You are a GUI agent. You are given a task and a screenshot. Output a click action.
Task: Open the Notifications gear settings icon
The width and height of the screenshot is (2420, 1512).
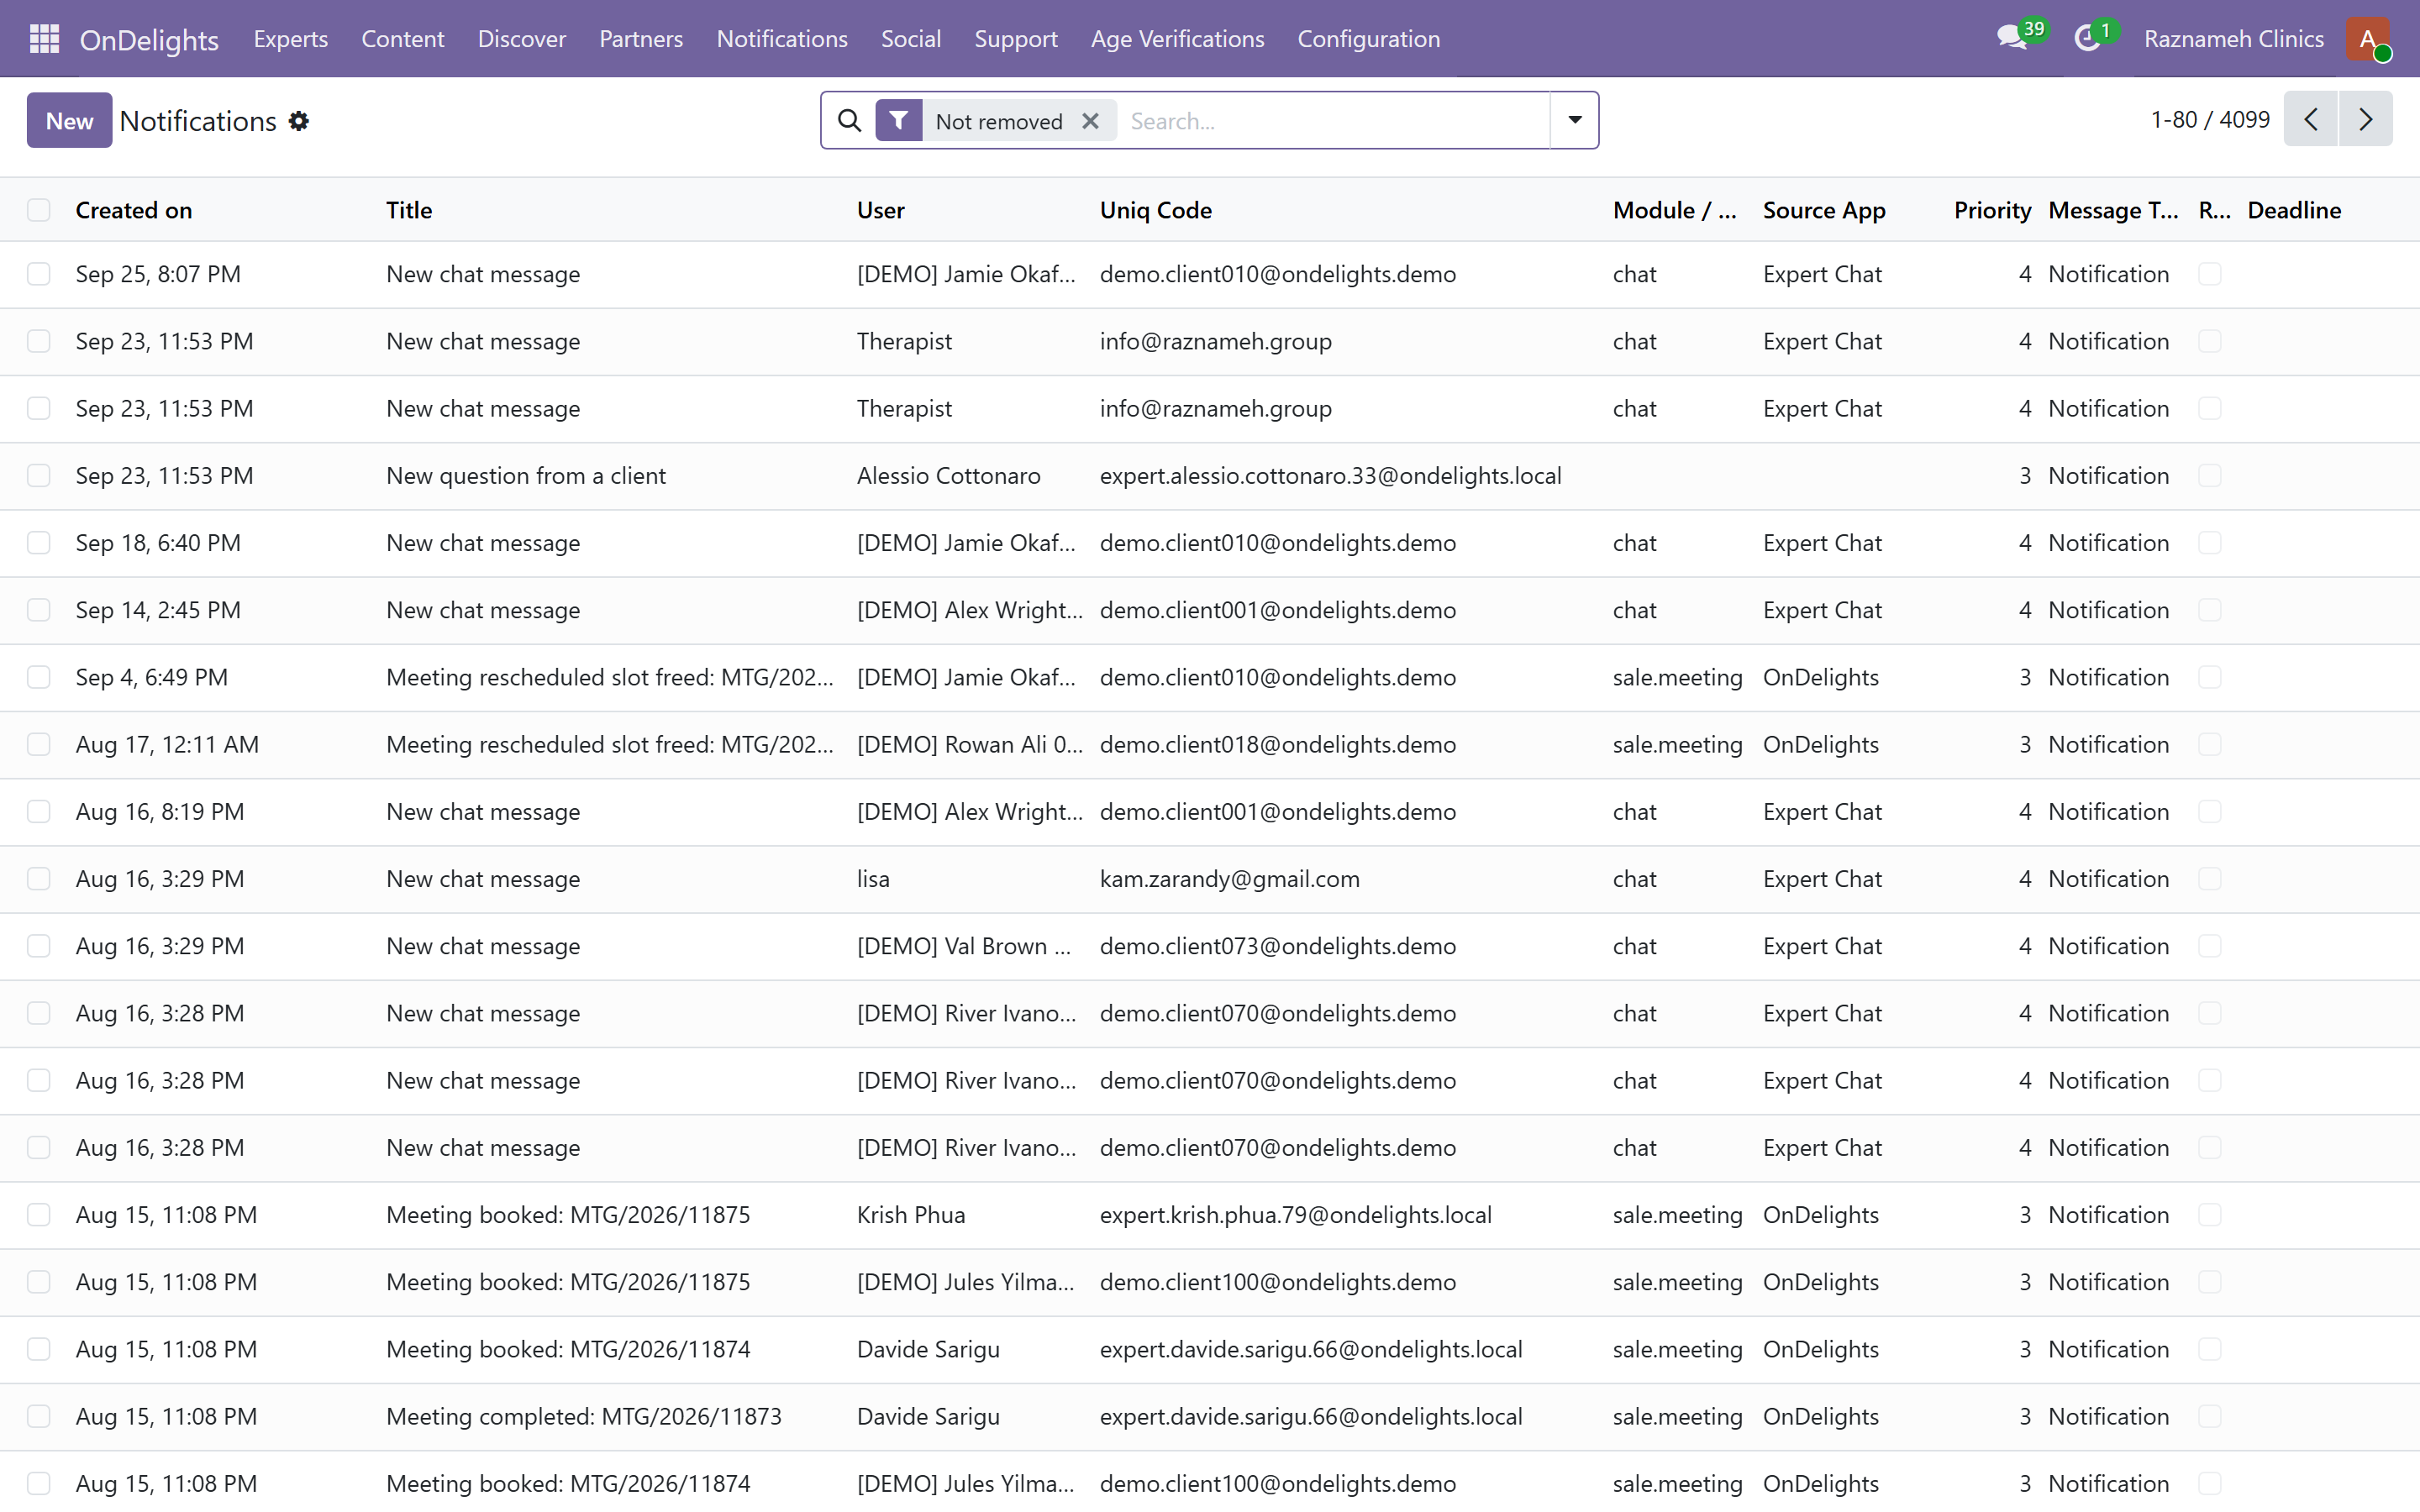point(299,121)
